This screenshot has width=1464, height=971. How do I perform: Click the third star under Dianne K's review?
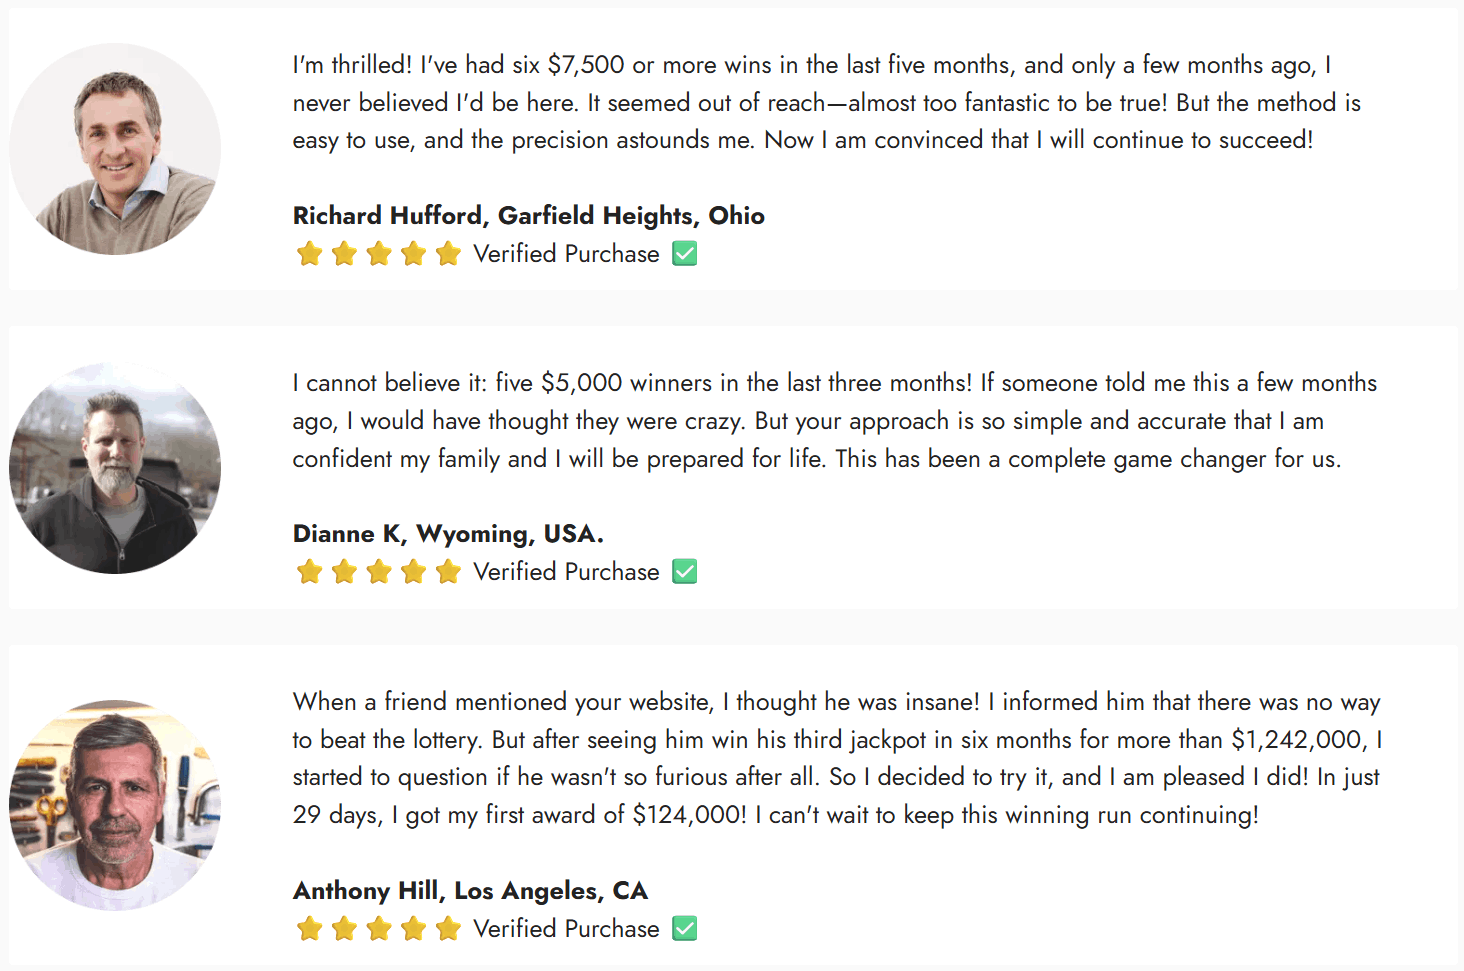pyautogui.click(x=379, y=572)
